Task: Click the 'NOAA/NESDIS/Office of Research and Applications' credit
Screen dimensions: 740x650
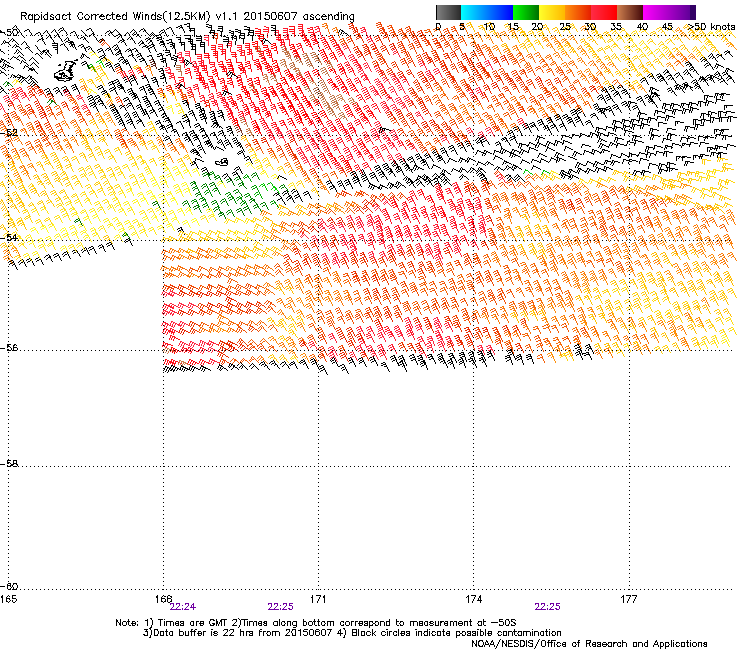Action: coord(589,644)
